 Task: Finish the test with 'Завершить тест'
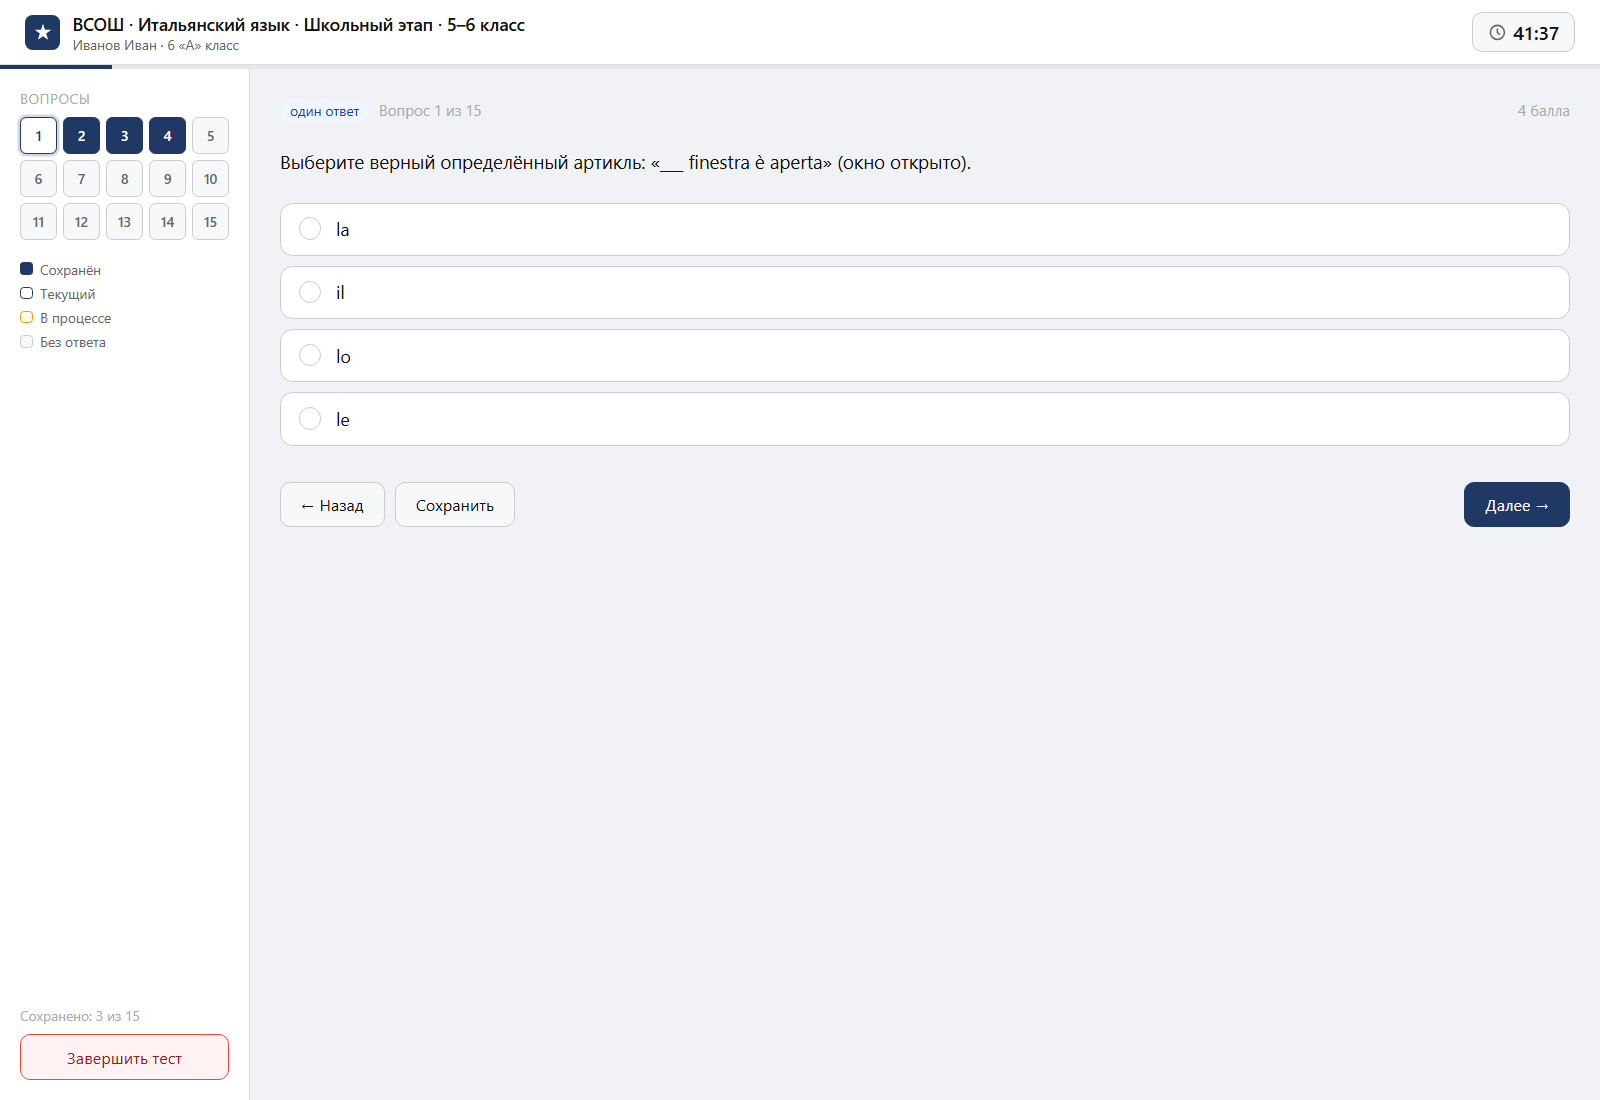124,1057
